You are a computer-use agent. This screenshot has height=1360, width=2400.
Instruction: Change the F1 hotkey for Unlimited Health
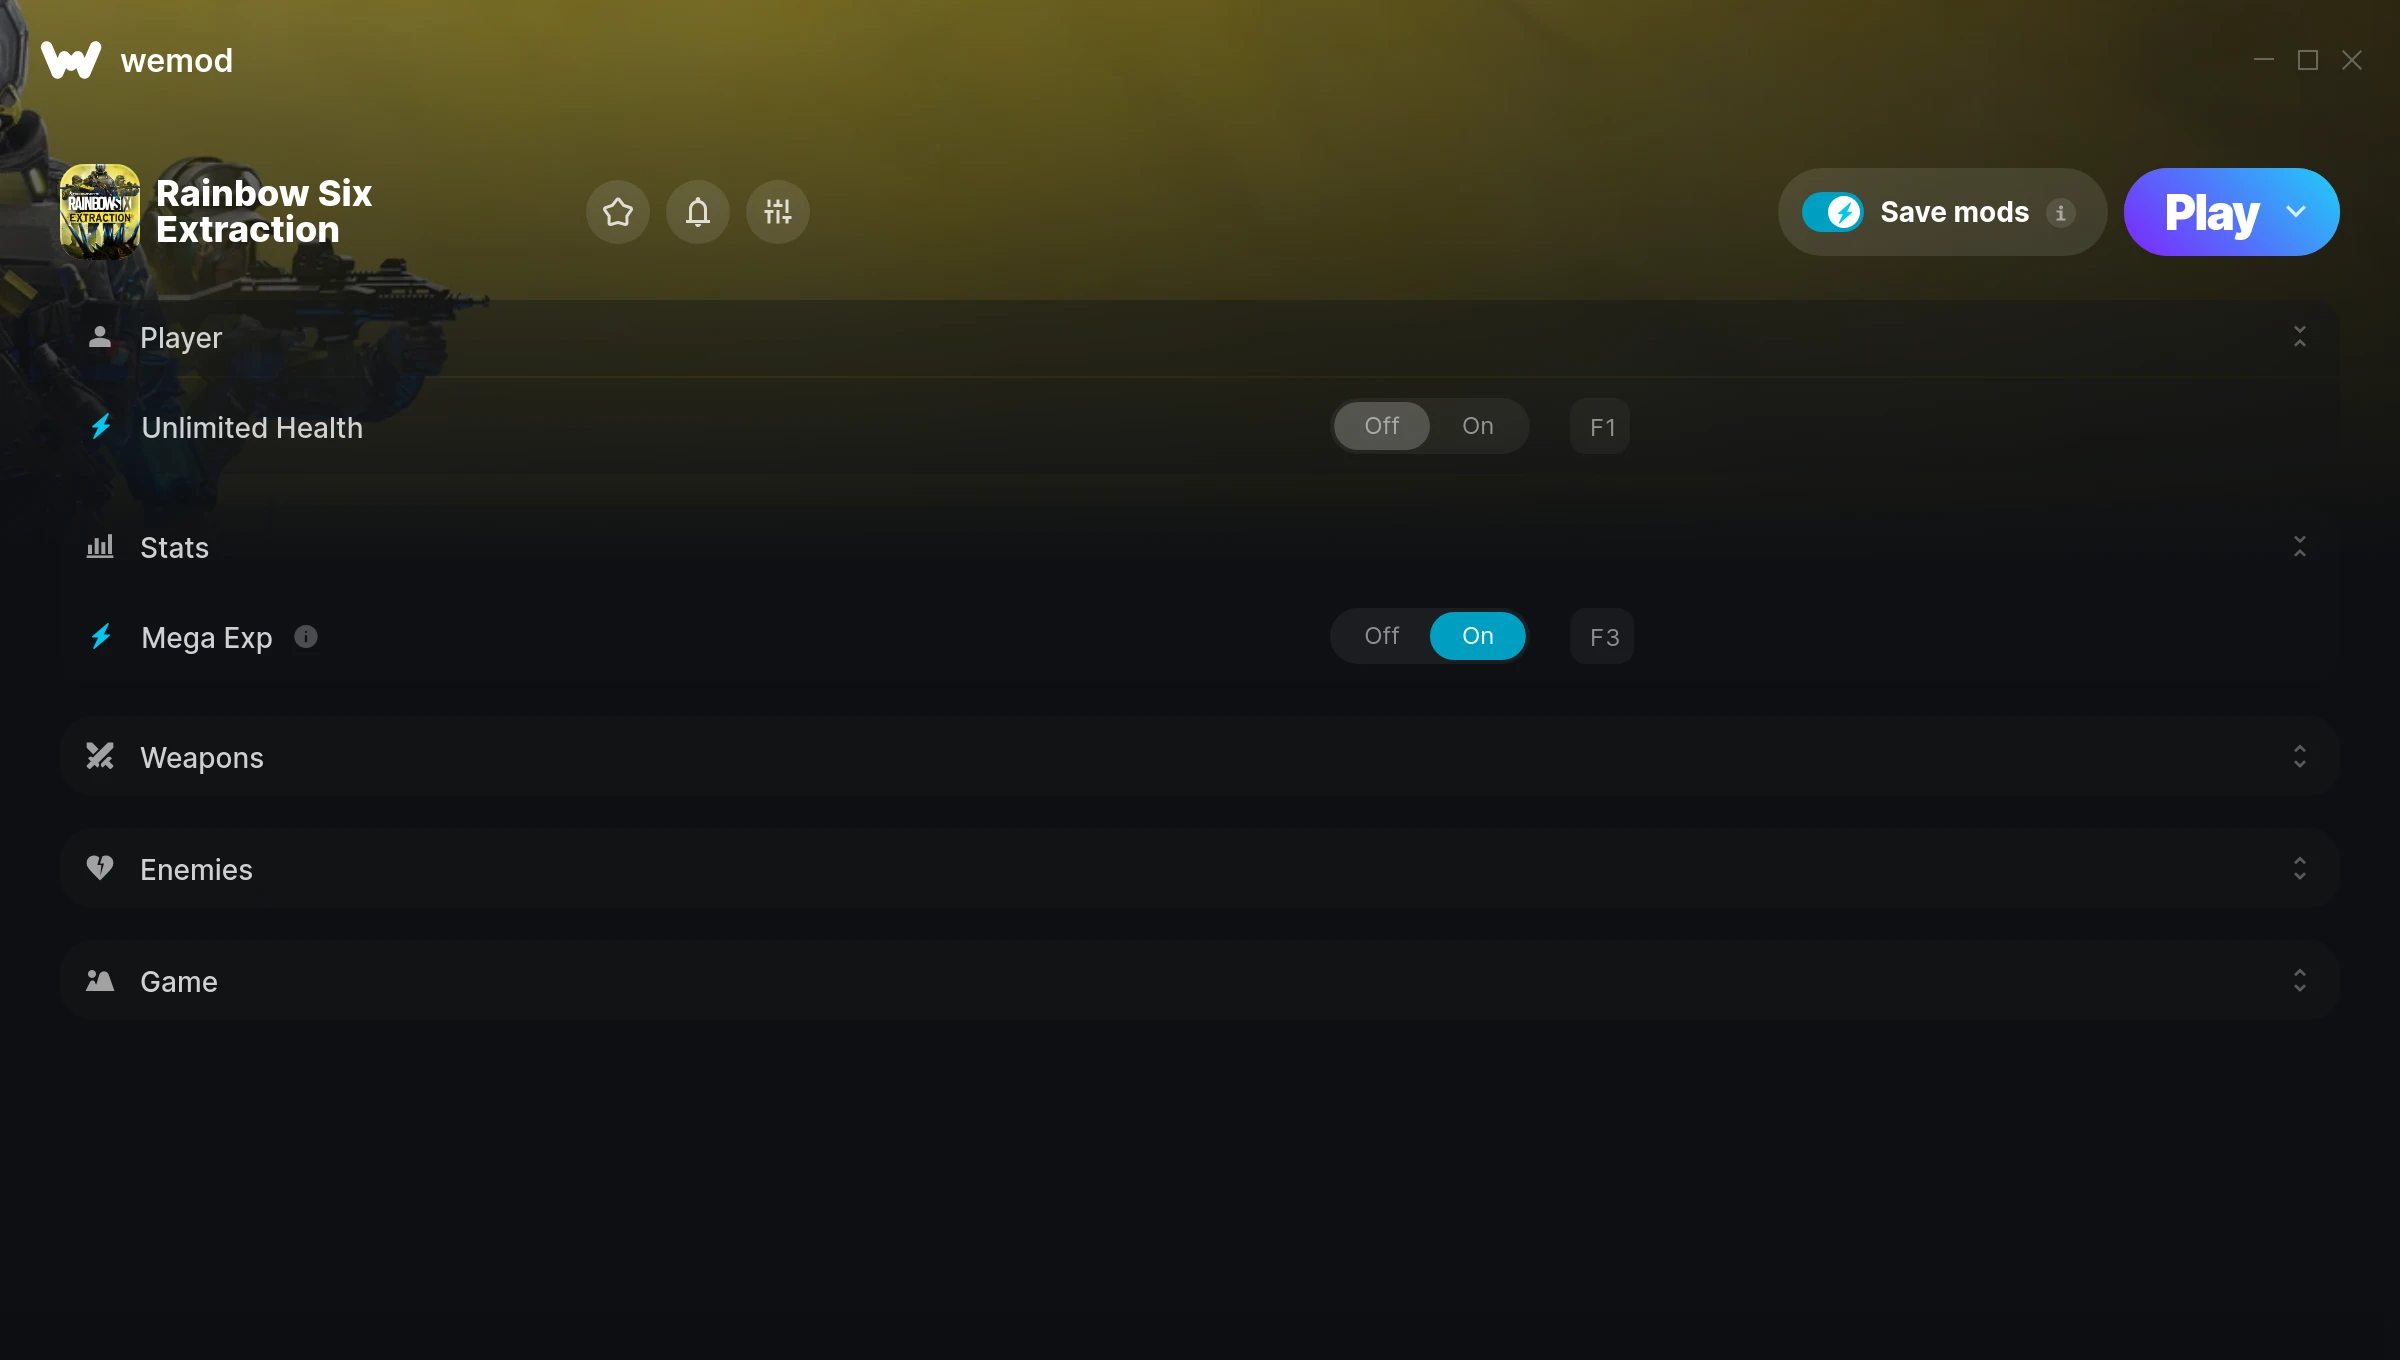1600,427
